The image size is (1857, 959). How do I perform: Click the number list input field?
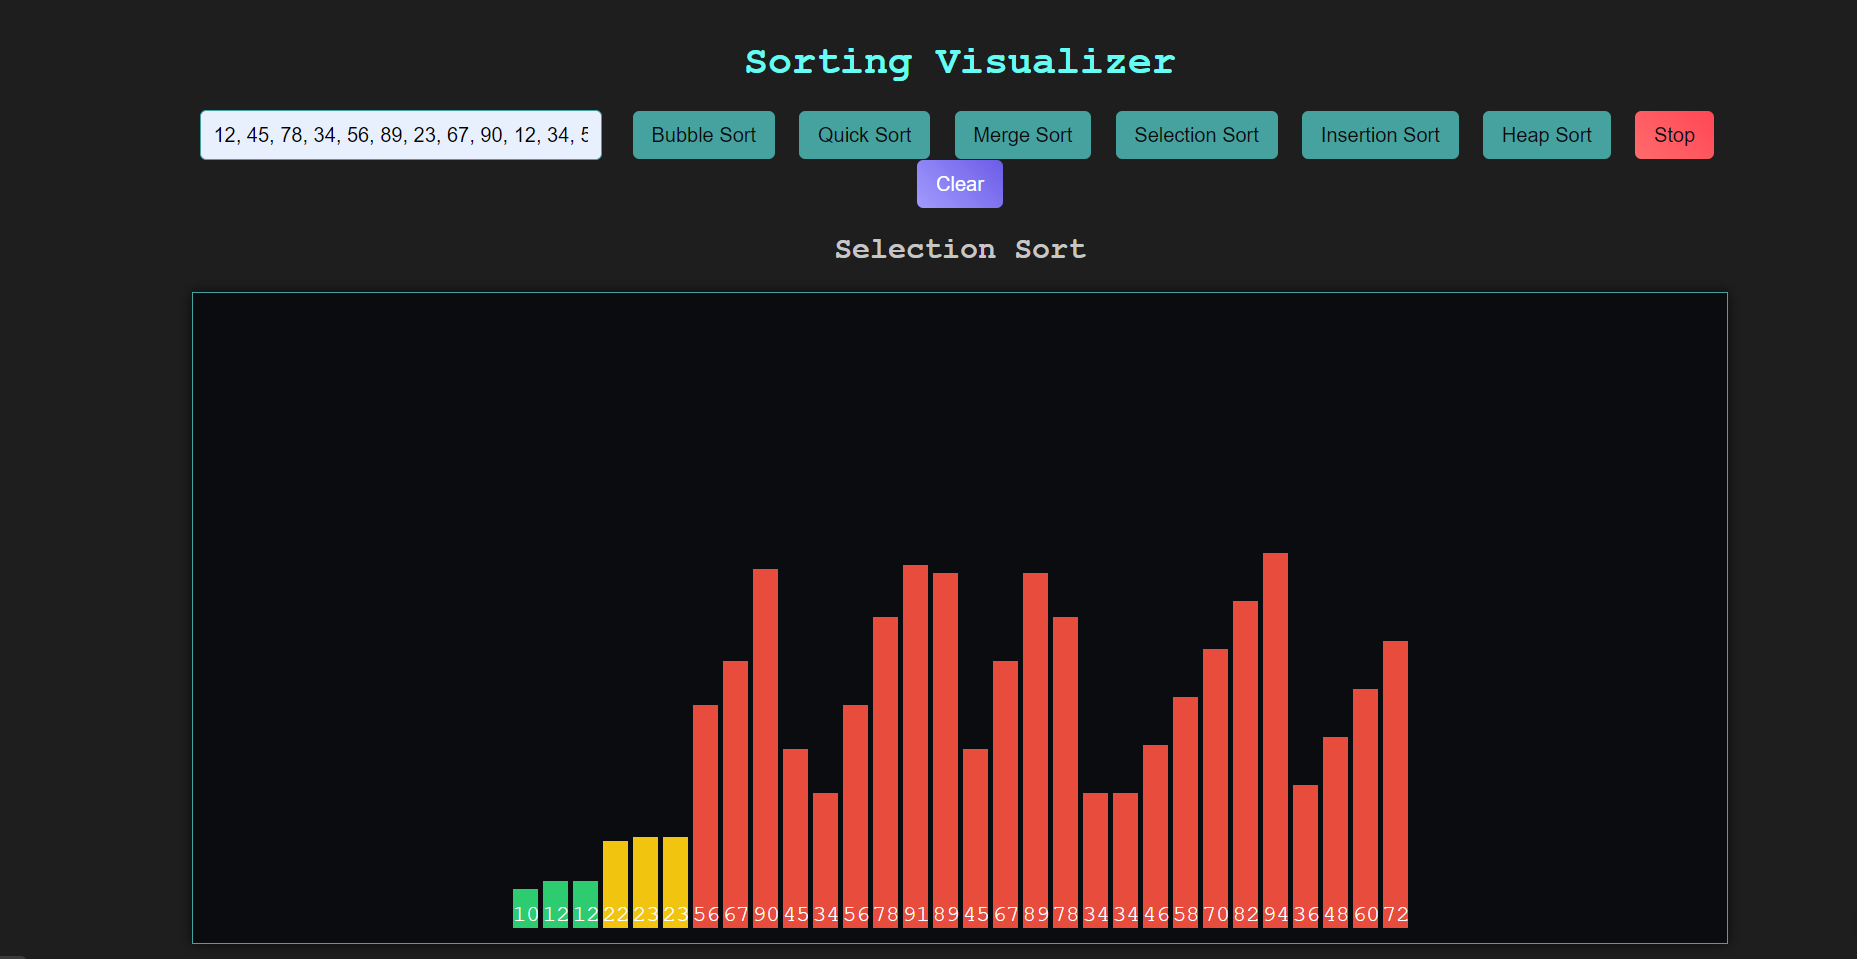pyautogui.click(x=400, y=135)
